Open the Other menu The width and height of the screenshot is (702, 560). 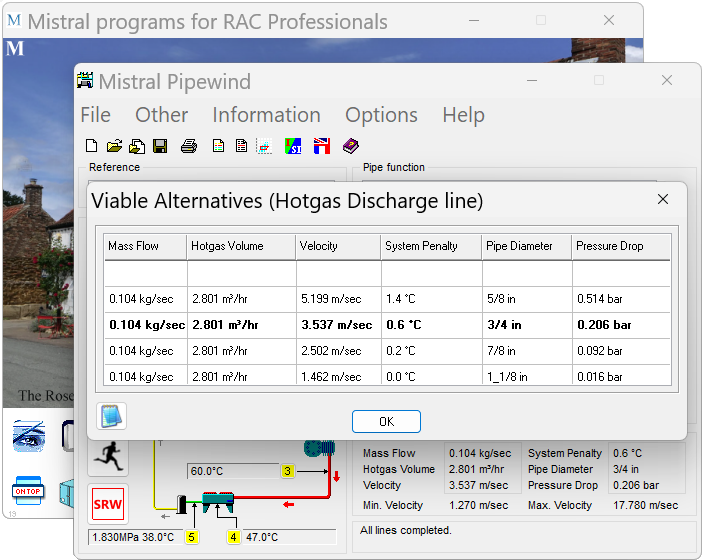[x=161, y=115]
